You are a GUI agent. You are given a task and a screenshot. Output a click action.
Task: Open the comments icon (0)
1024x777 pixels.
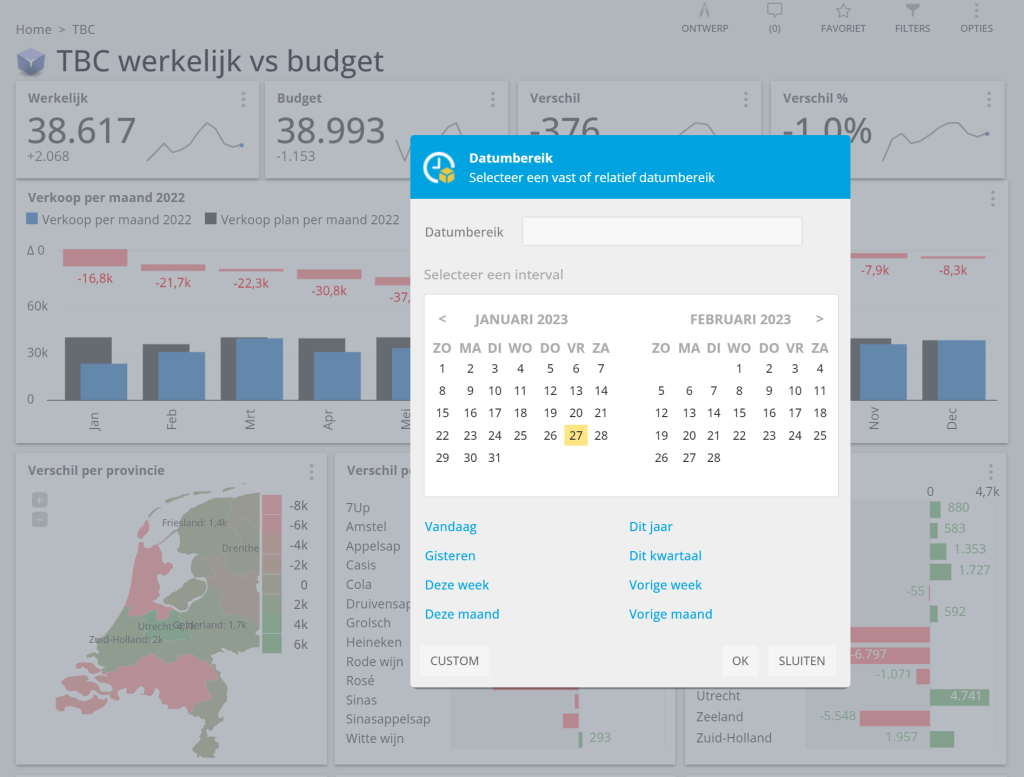pyautogui.click(x=774, y=12)
